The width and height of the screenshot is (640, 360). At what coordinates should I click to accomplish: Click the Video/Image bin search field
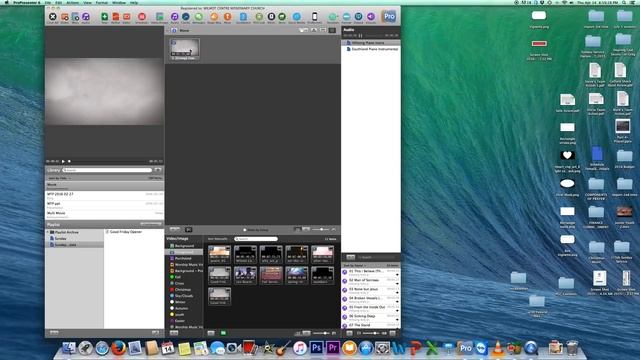[x=256, y=239]
